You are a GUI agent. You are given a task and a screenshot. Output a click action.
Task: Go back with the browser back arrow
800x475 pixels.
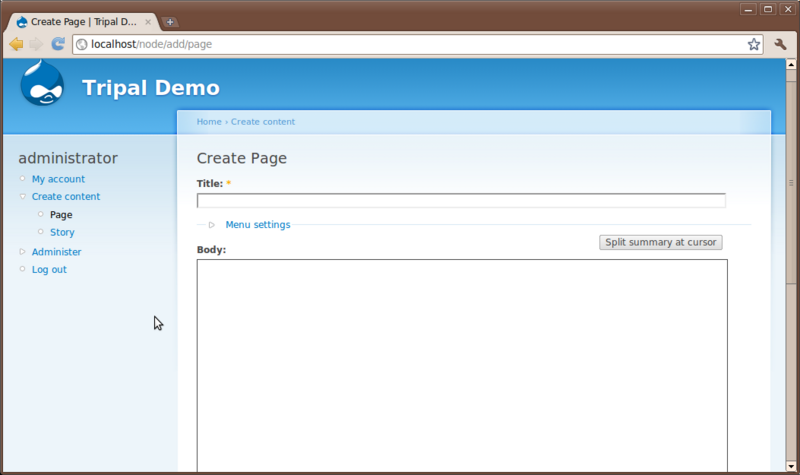point(16,44)
